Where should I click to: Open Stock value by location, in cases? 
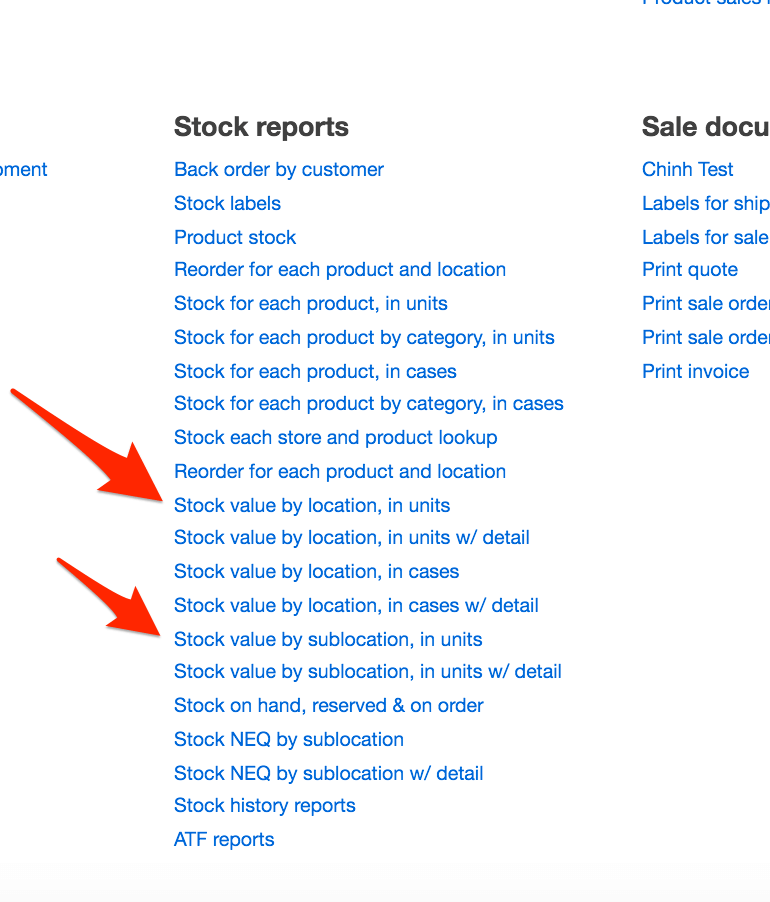point(316,571)
